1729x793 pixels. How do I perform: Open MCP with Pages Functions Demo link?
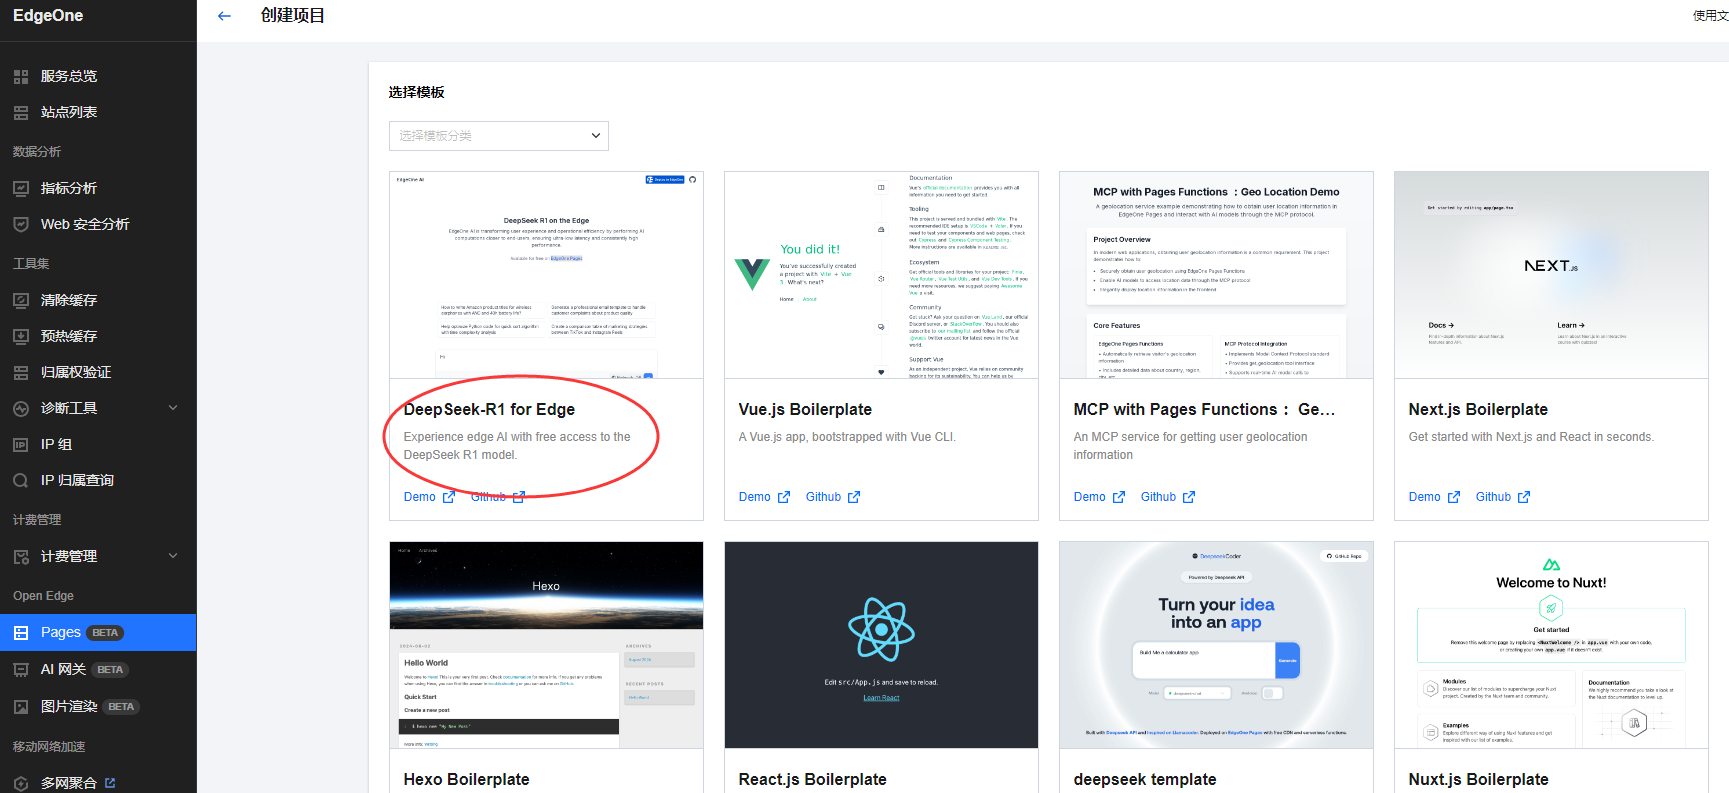click(1090, 497)
